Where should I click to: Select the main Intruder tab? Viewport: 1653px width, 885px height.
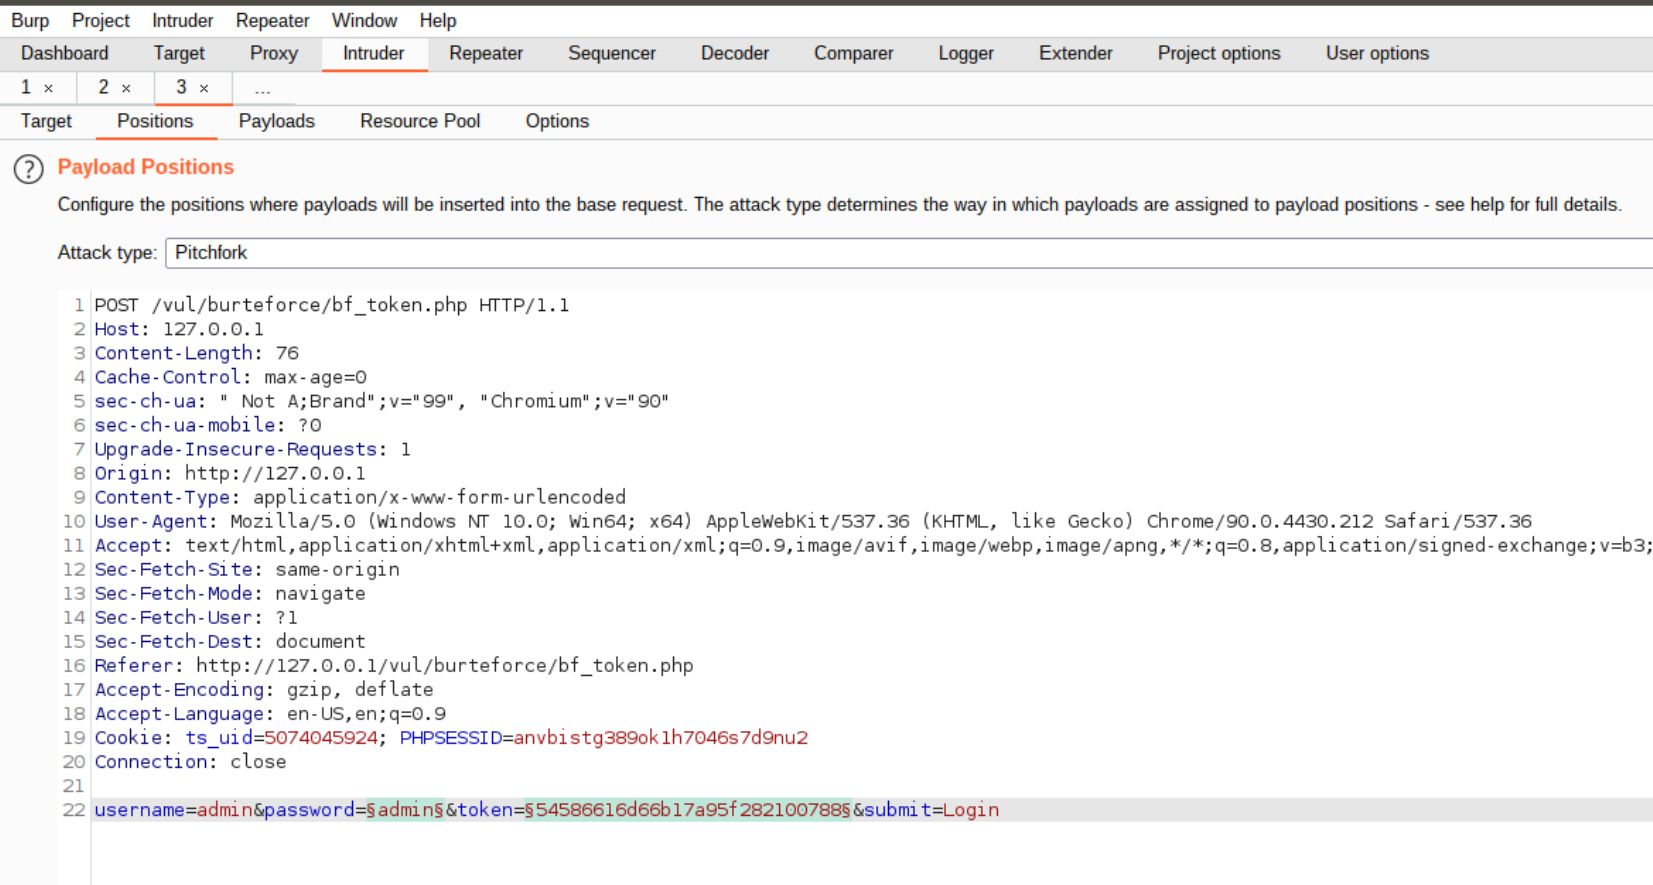pyautogui.click(x=374, y=54)
